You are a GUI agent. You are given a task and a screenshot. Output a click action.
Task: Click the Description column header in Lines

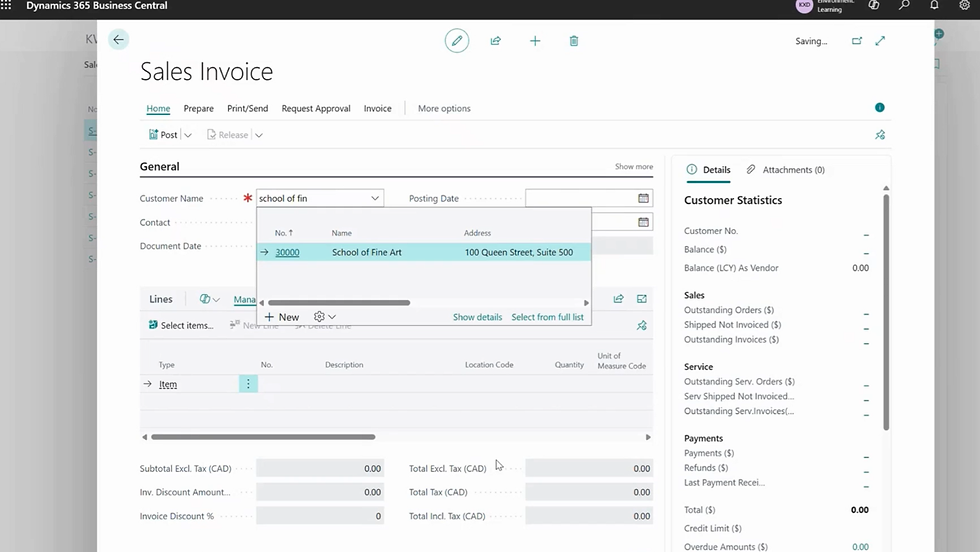pos(344,364)
